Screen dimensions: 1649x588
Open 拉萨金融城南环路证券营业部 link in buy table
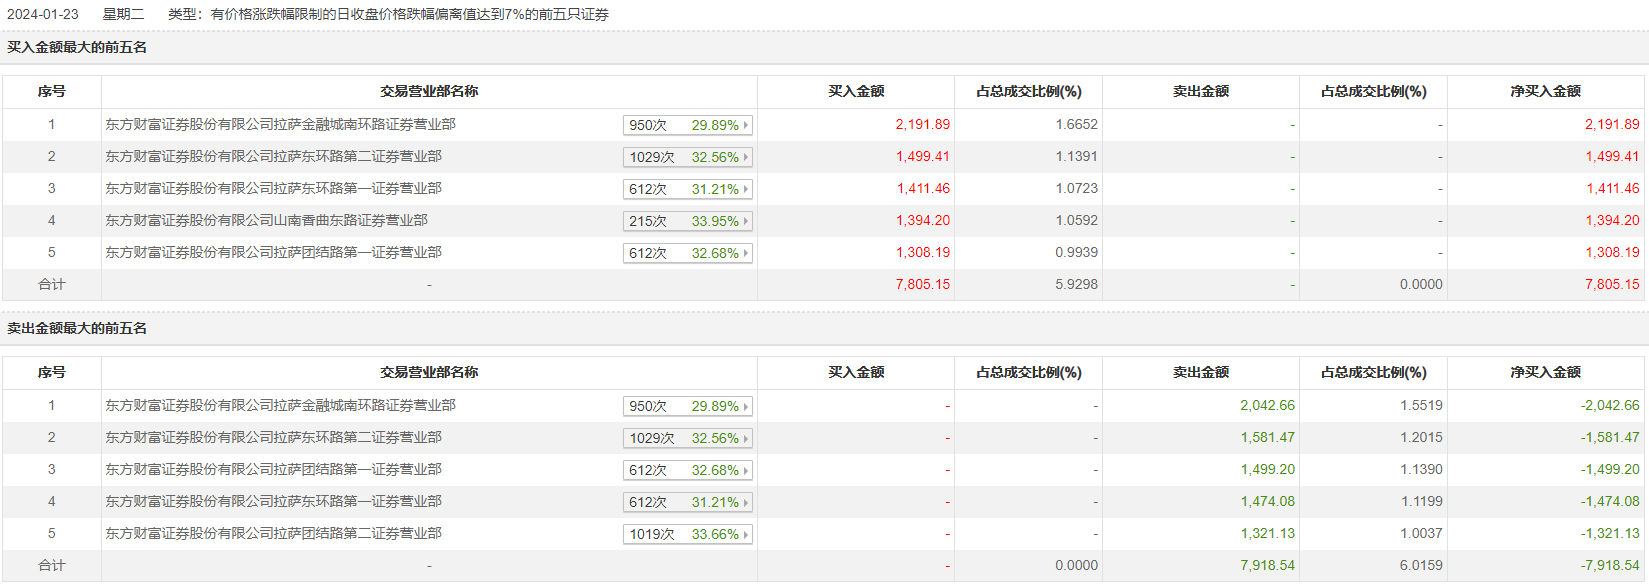280,125
